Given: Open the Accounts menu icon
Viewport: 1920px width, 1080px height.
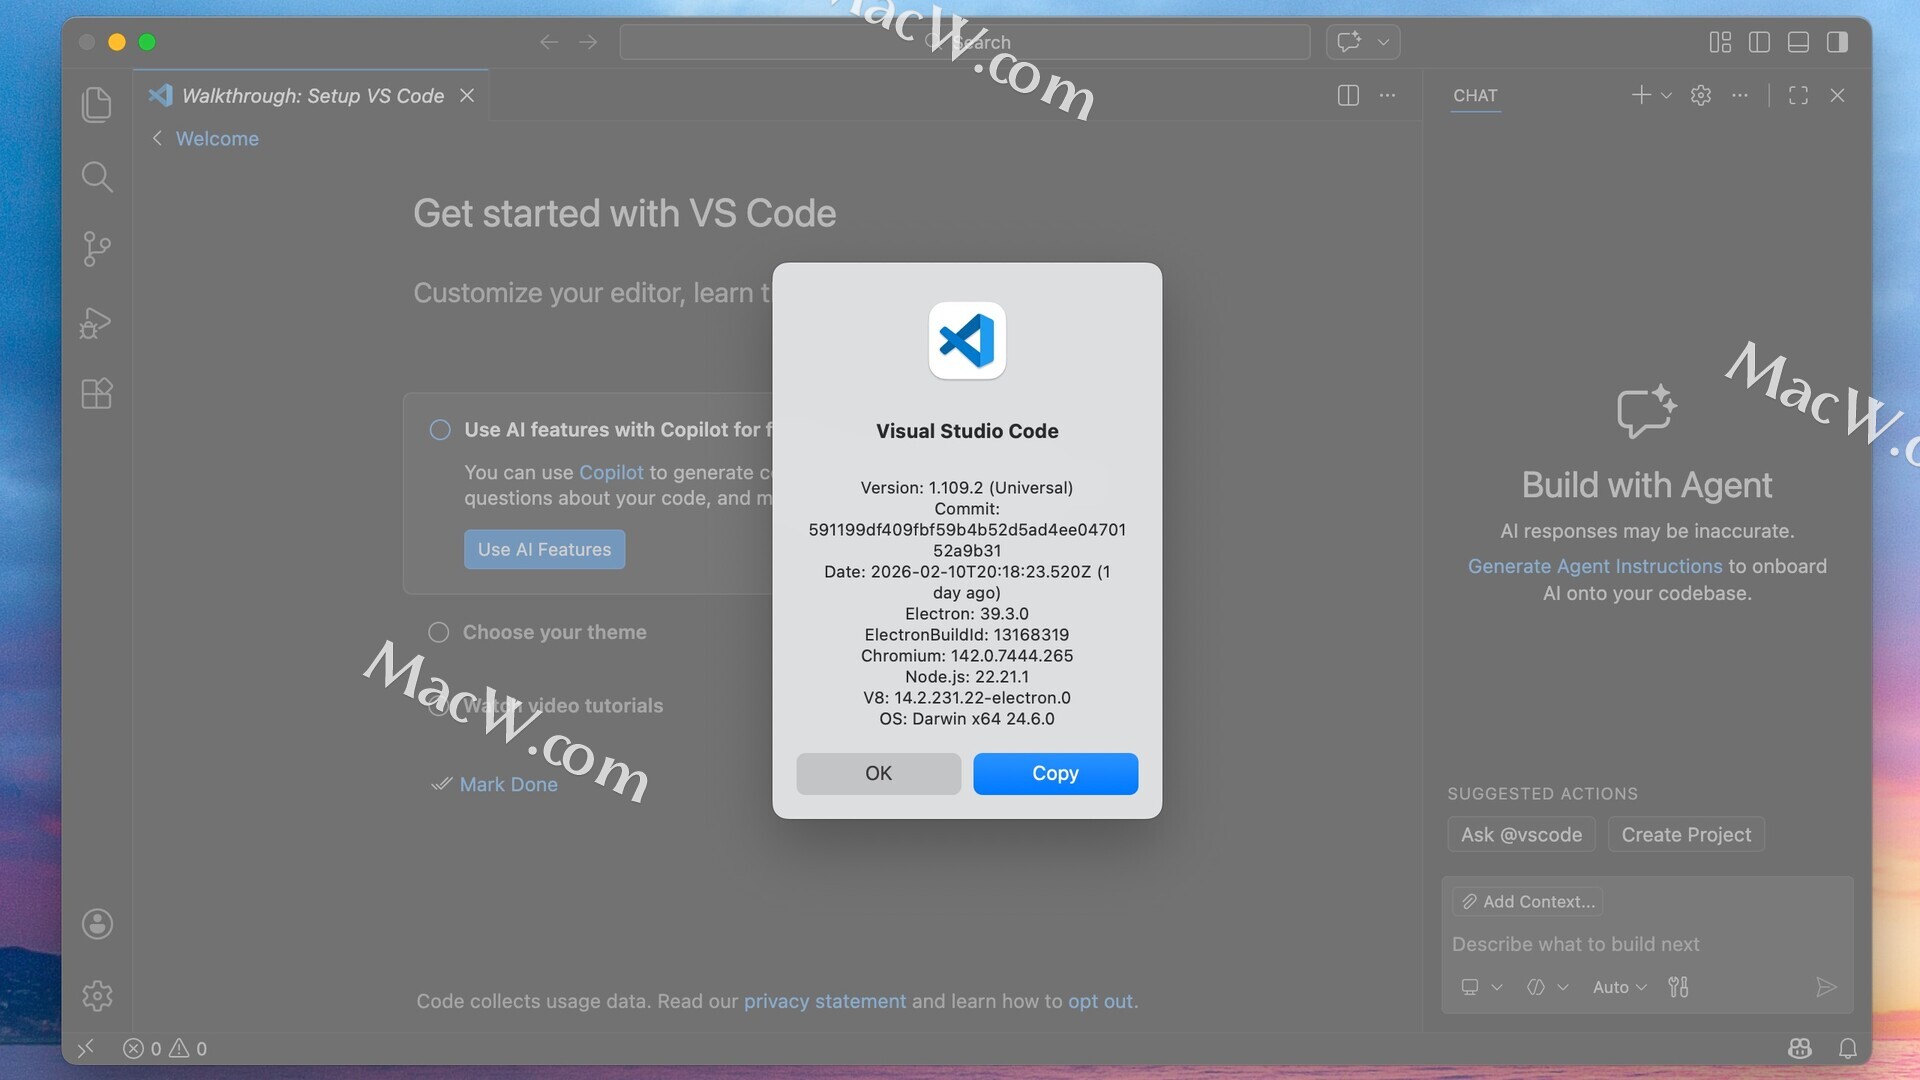Looking at the screenshot, I should tap(97, 924).
